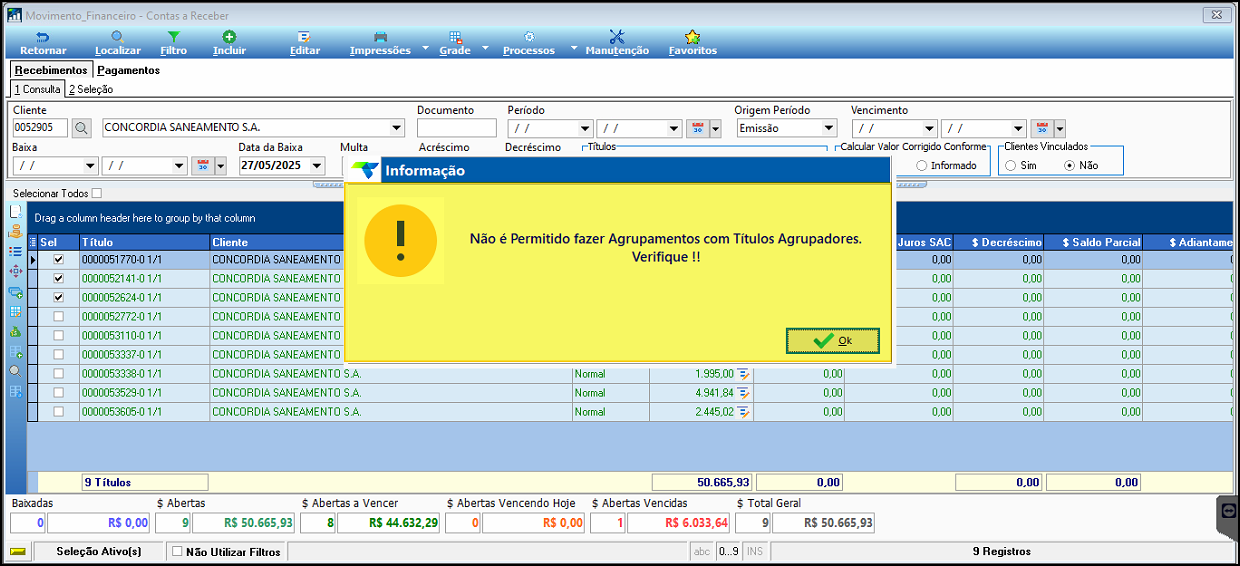Uncheck Sel for título 0000052624-0
This screenshot has height=566, width=1240.
point(58,297)
